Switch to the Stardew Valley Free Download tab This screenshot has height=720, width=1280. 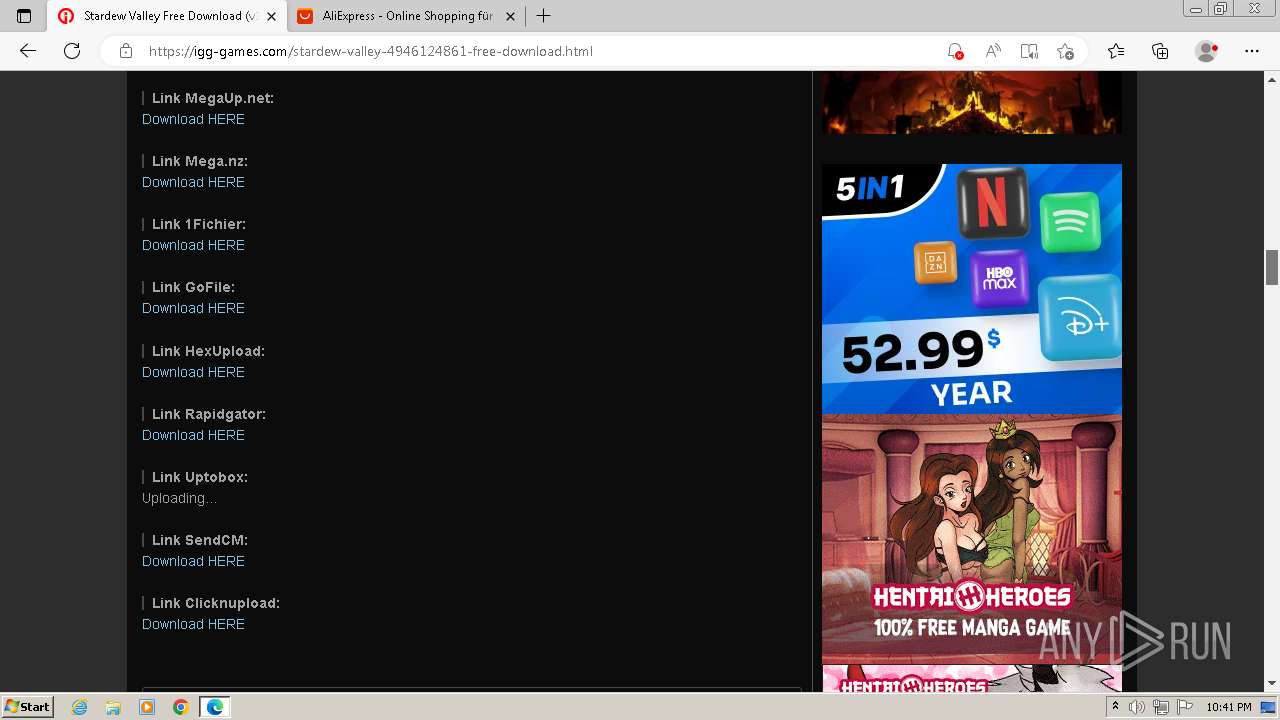click(x=167, y=16)
